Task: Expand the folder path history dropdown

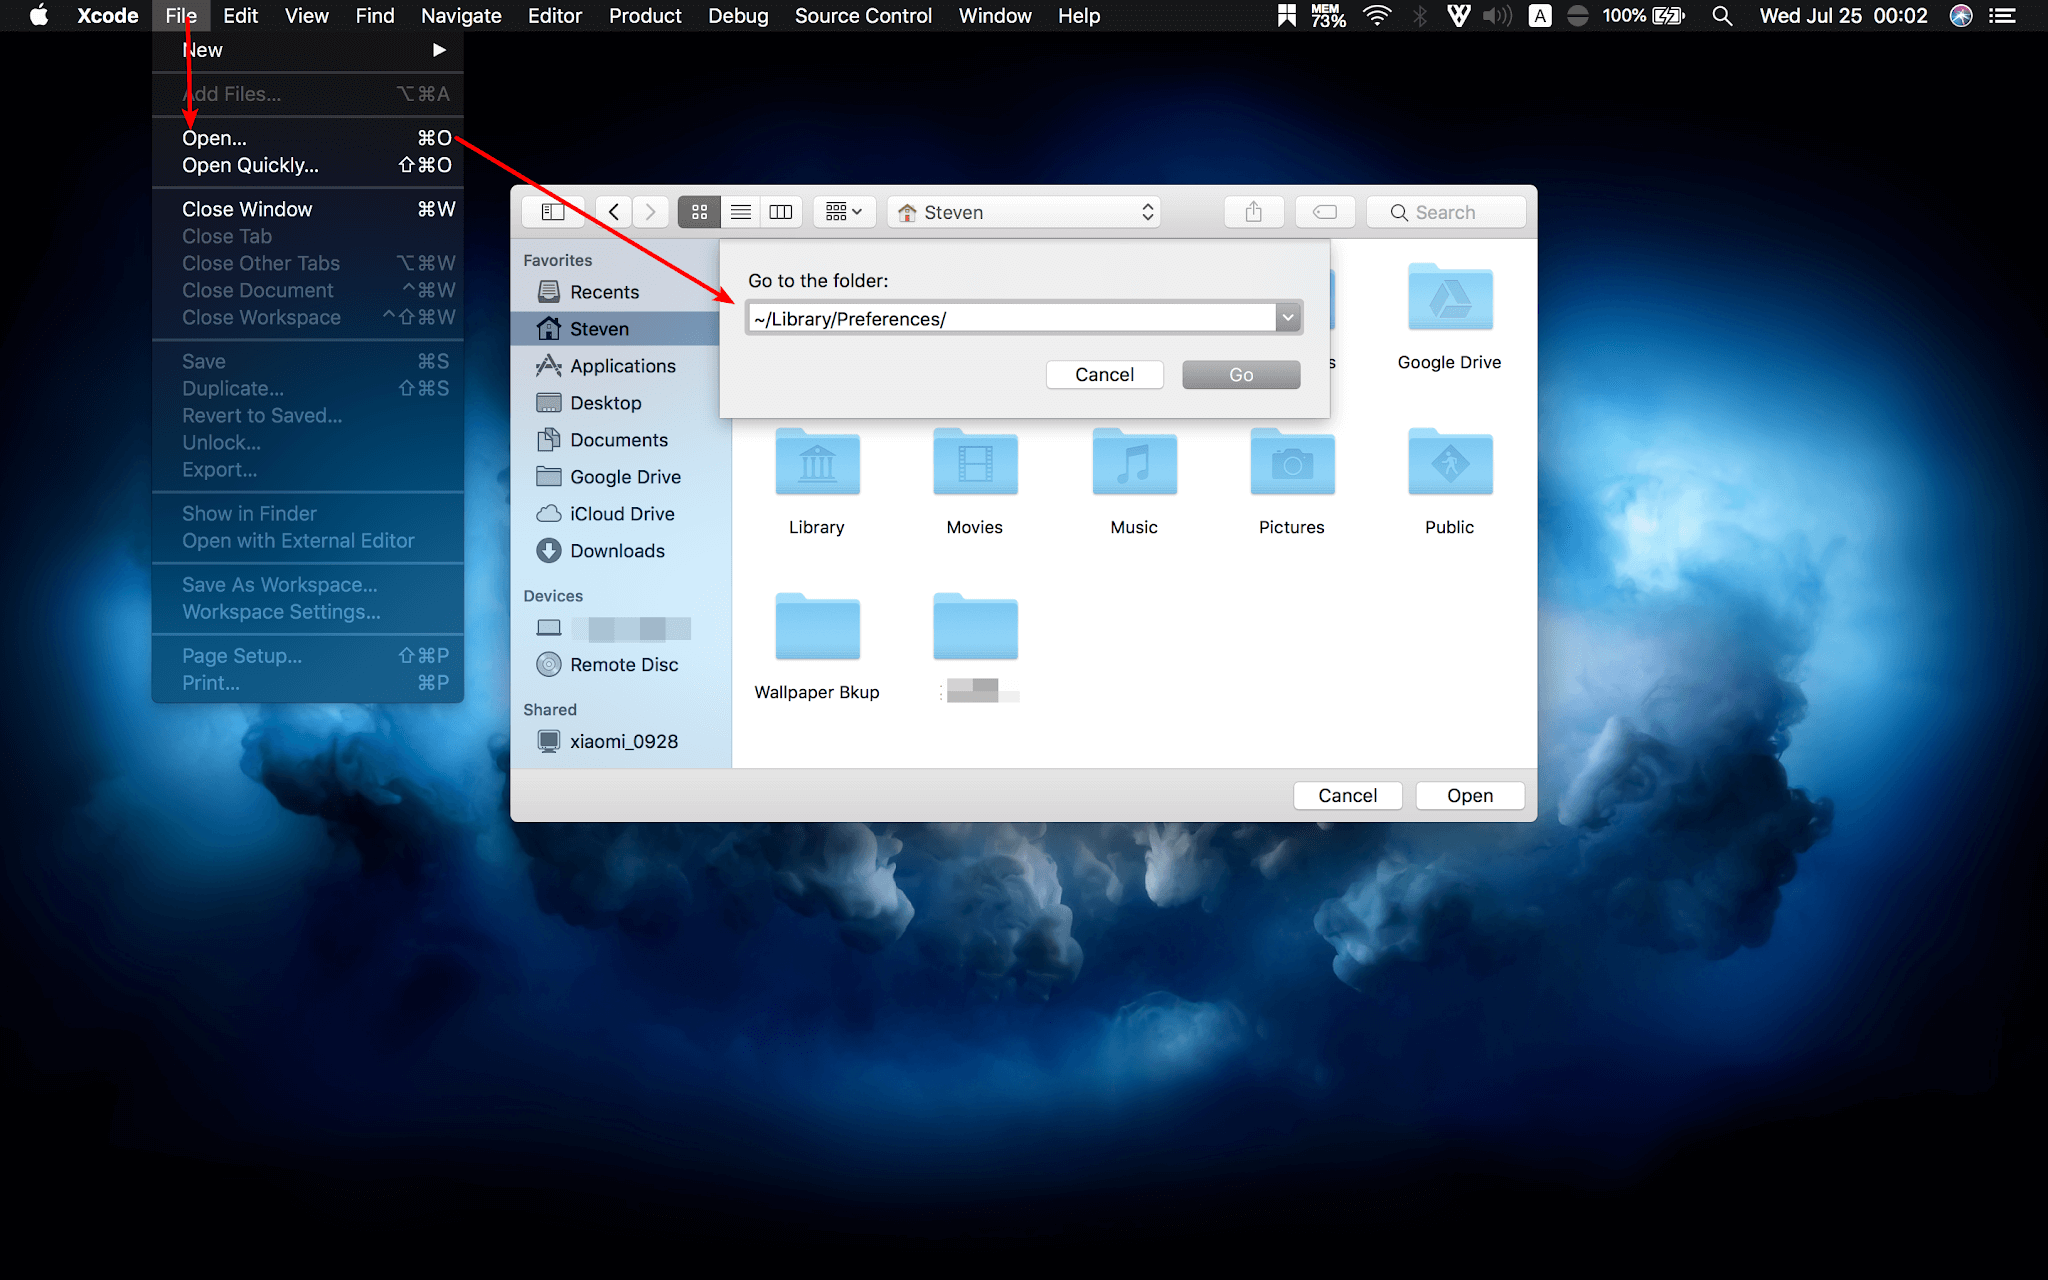Action: pyautogui.click(x=1288, y=318)
